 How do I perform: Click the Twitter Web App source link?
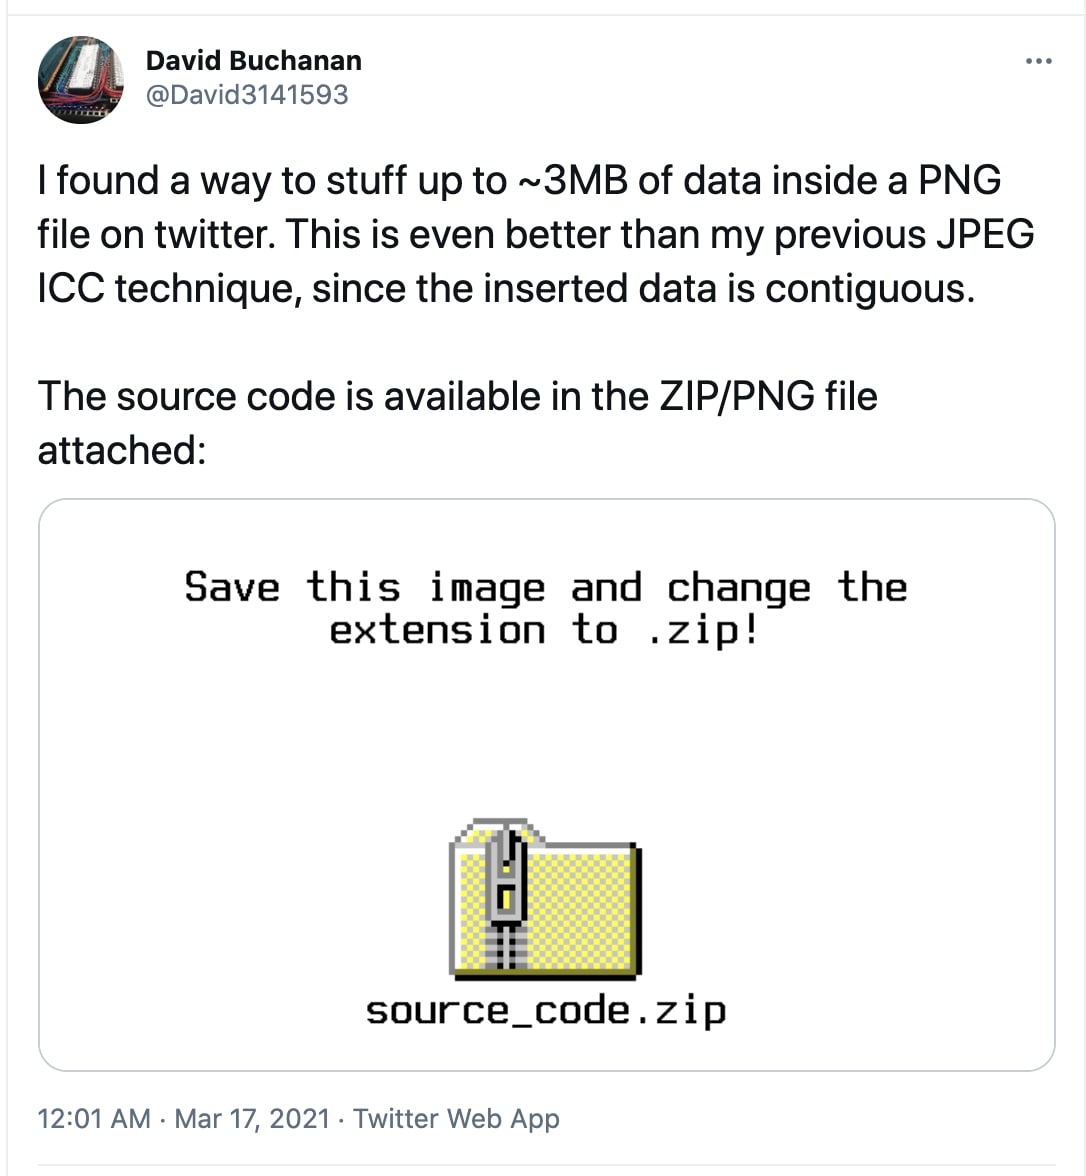click(455, 1118)
